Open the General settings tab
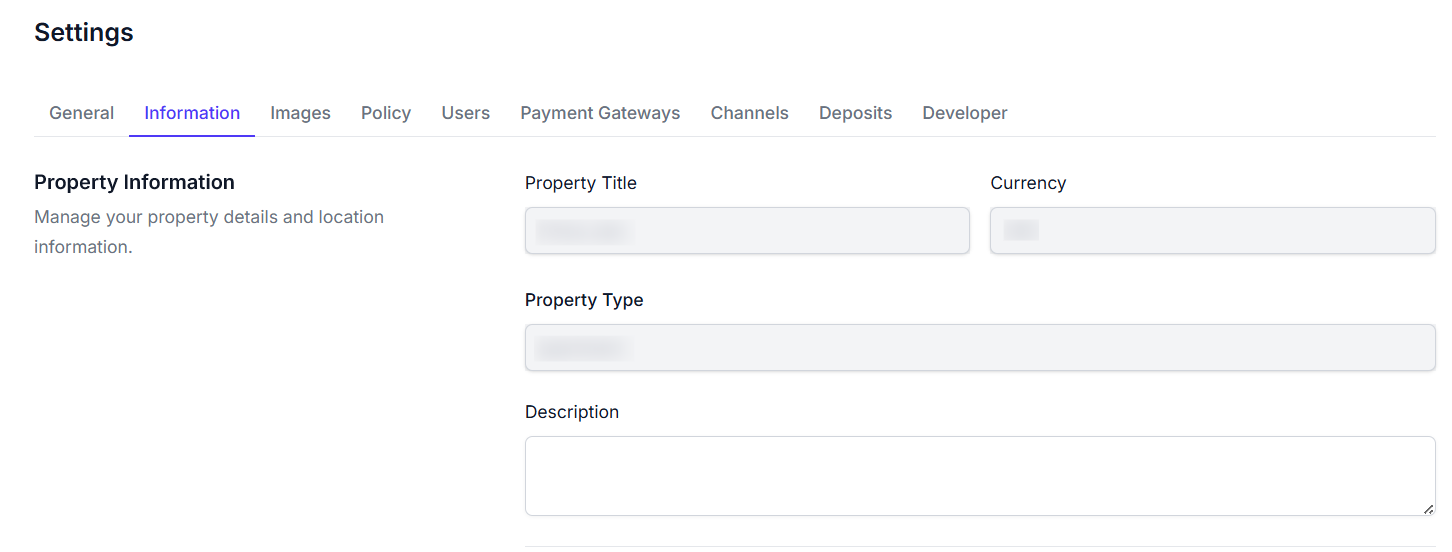This screenshot has height=552, width=1452. pyautogui.click(x=81, y=113)
